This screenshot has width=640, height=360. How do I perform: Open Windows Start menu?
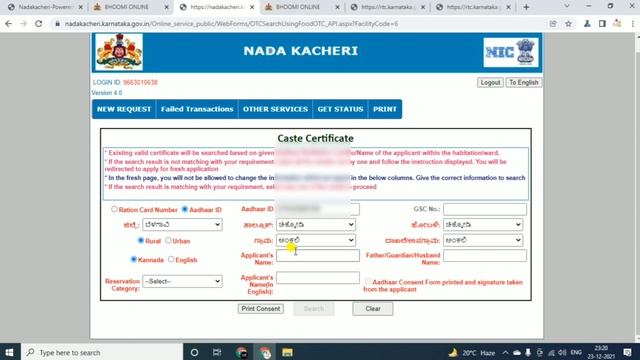click(9, 352)
